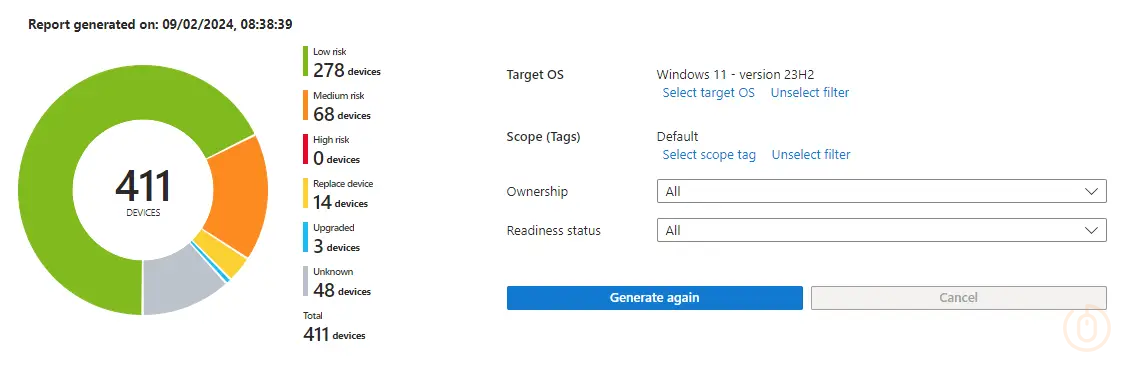Click the blue Upgraded legend swatch
The width and height of the screenshot is (1127, 368).
click(x=305, y=237)
